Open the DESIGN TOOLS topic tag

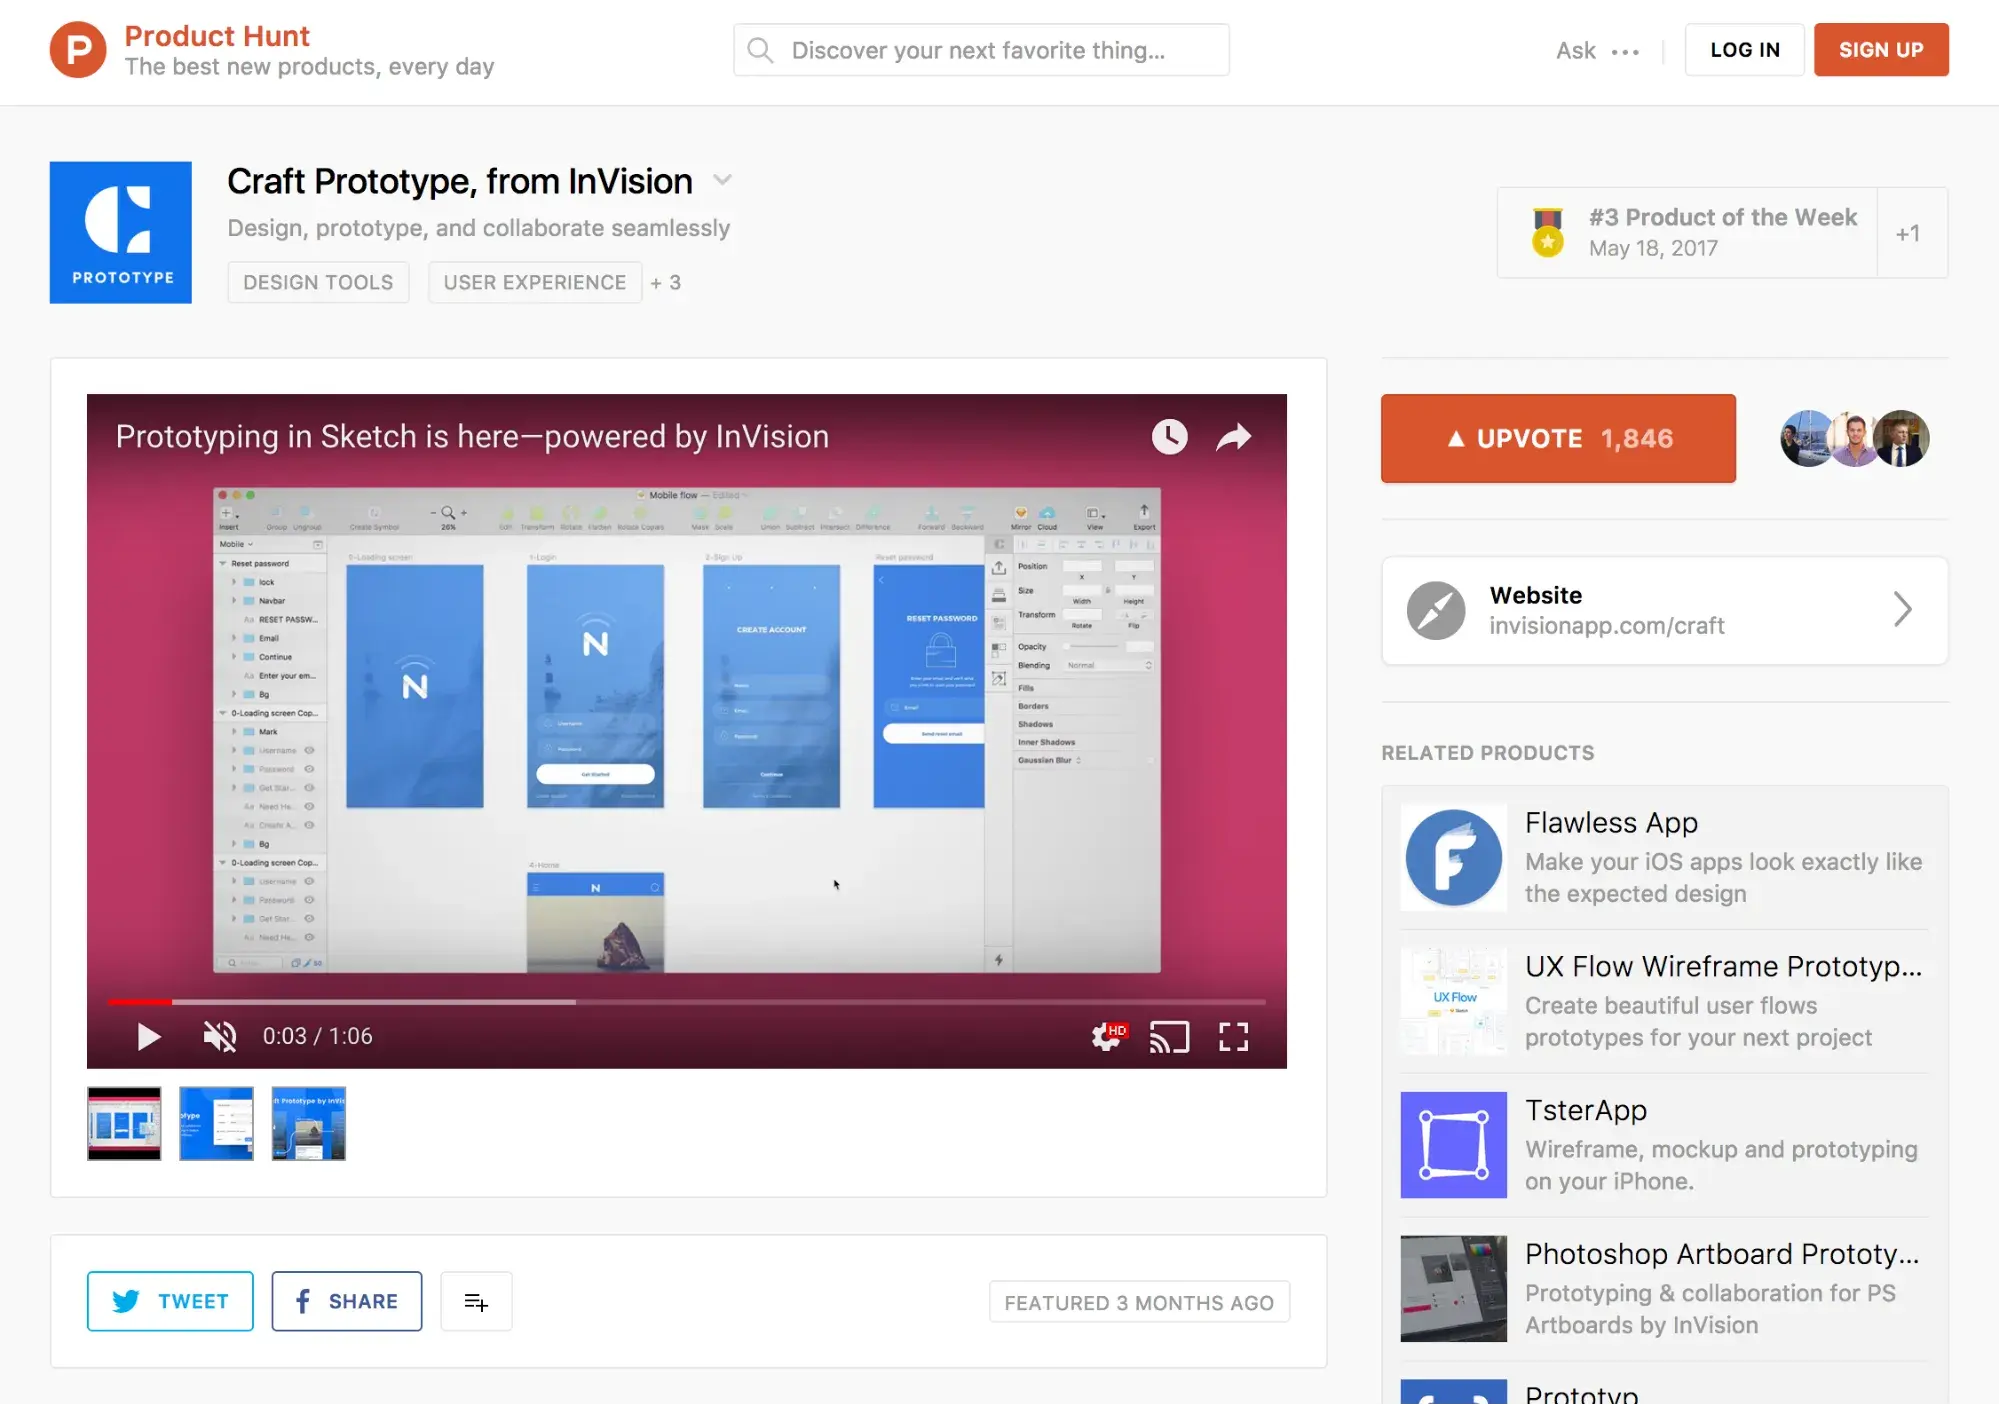coord(318,283)
